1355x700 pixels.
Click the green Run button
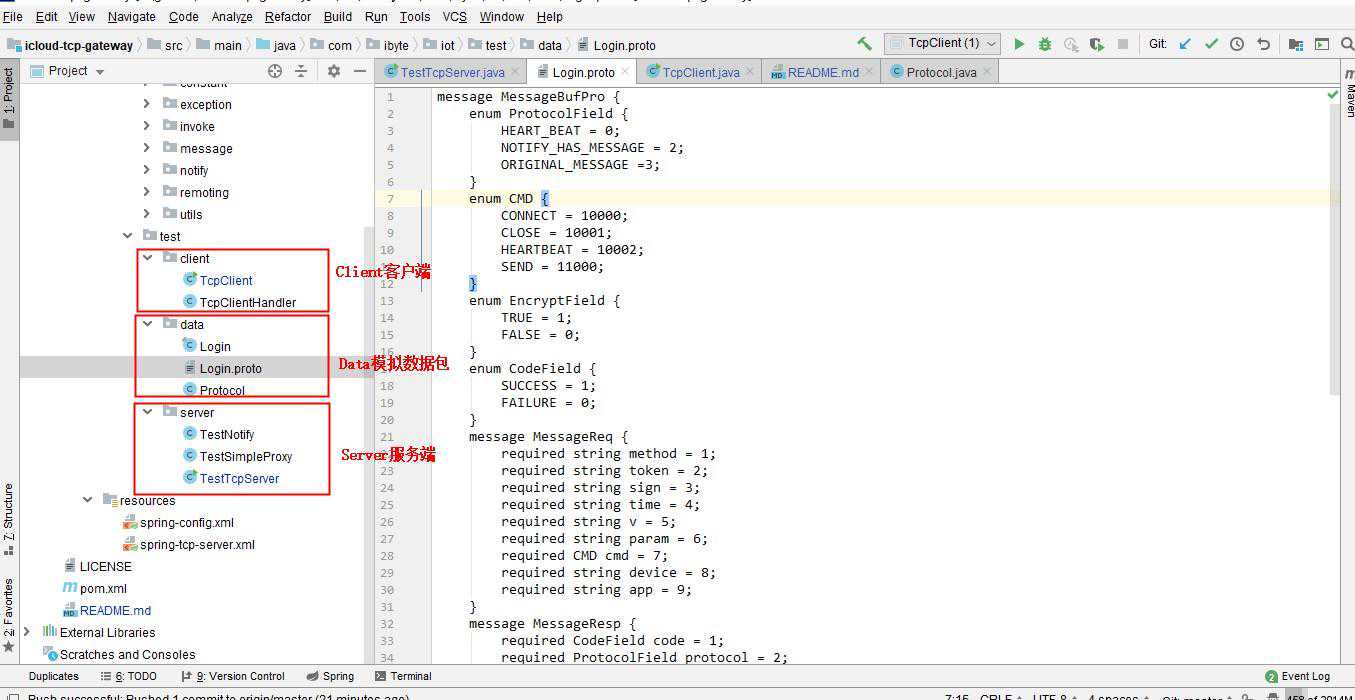[x=1019, y=44]
